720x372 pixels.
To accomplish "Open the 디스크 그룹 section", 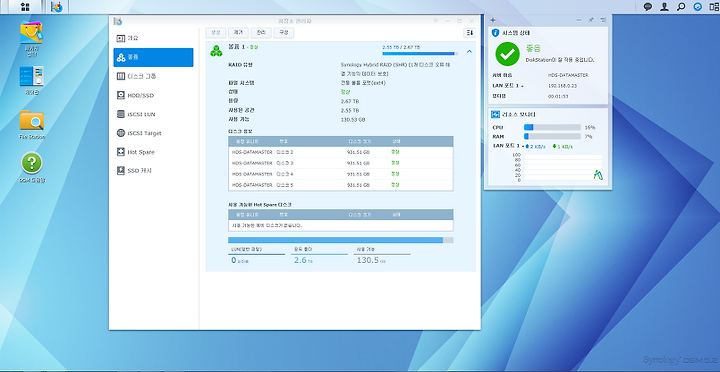I will [153, 76].
